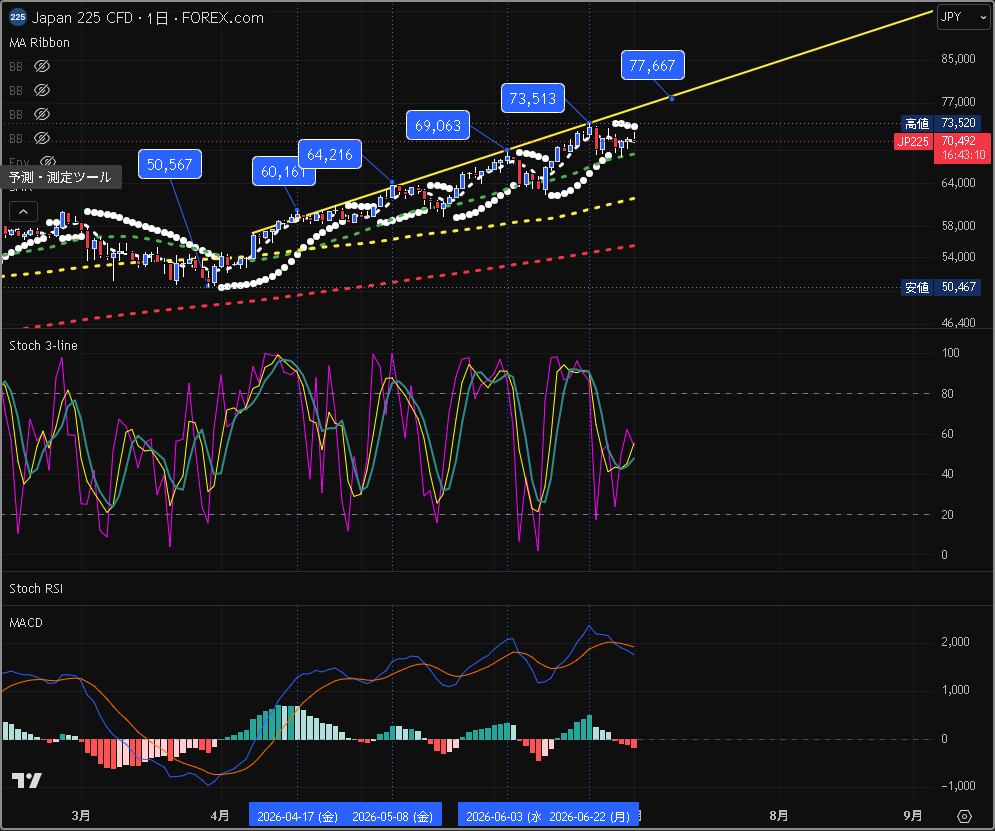
Task: Click the 58,000 price axis value
Action: [958, 226]
